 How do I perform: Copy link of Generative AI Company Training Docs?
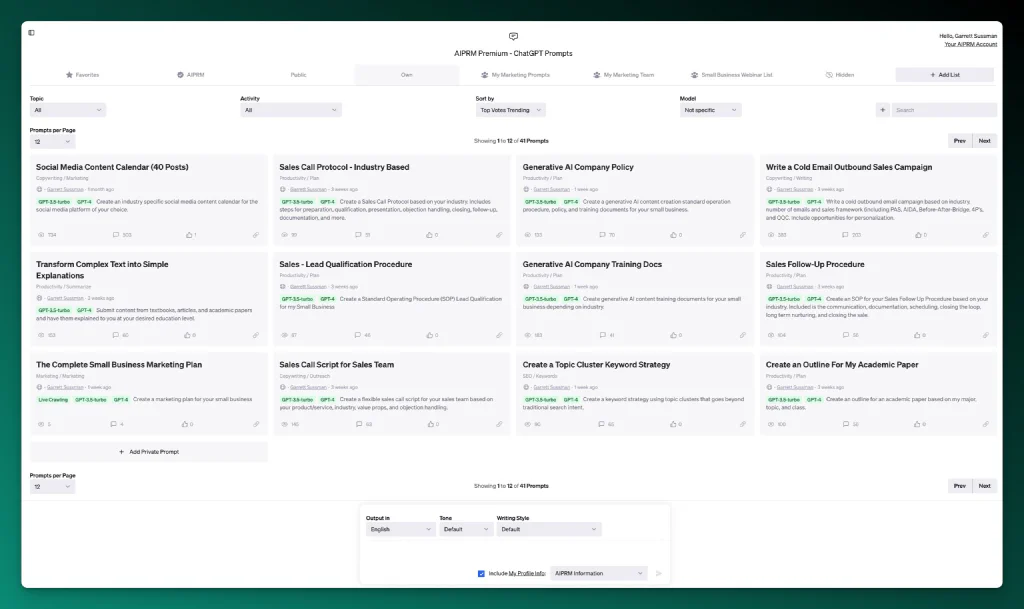(x=743, y=335)
